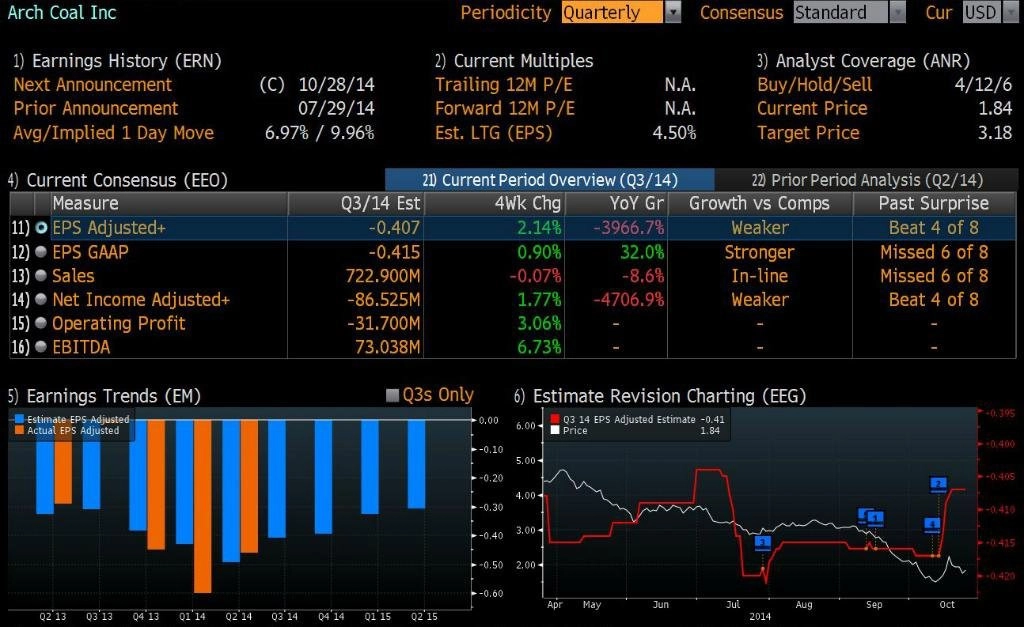This screenshot has height=627, width=1024.
Task: Click Missed 6 of 8 in the Sales row
Action: 934,276
